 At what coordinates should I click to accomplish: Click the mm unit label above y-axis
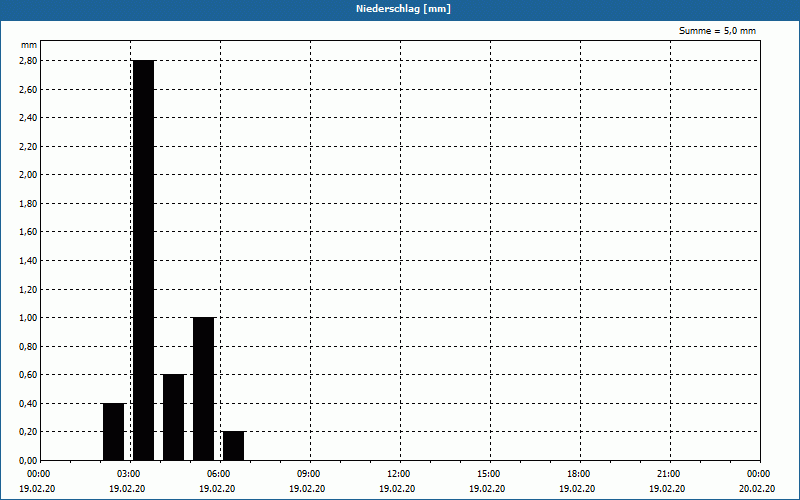click(x=29, y=45)
